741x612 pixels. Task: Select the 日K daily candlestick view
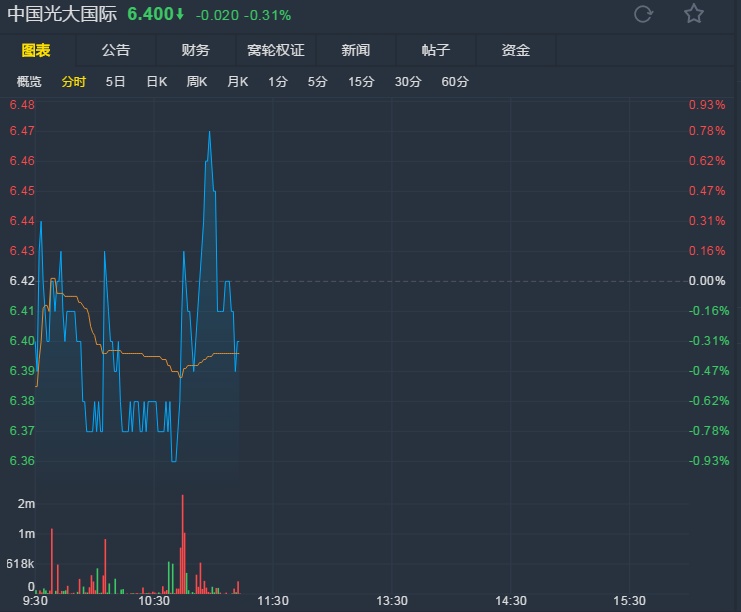click(x=157, y=82)
